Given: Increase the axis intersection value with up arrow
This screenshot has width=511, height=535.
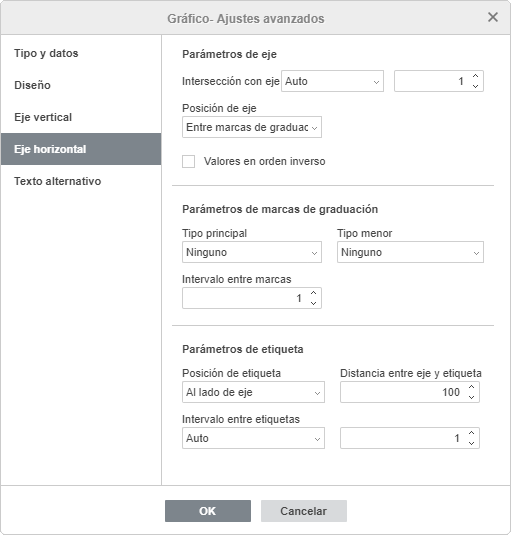Looking at the screenshot, I should pyautogui.click(x=476, y=76).
